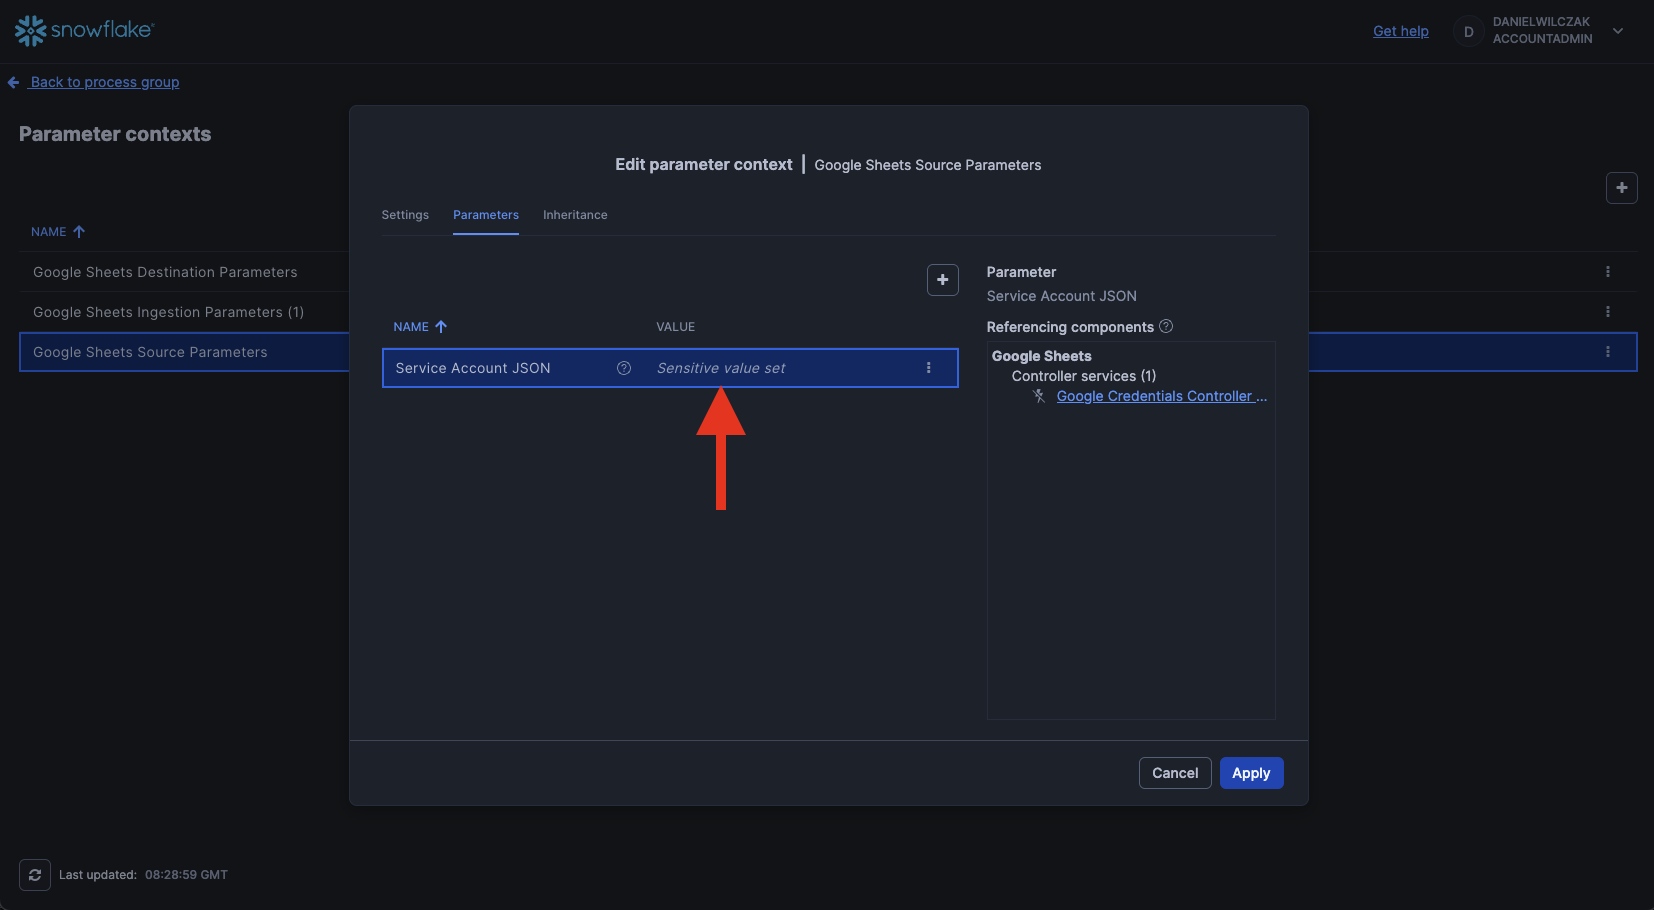Select Google Sheets Destination Parameters row
1654x910 pixels.
pos(165,272)
